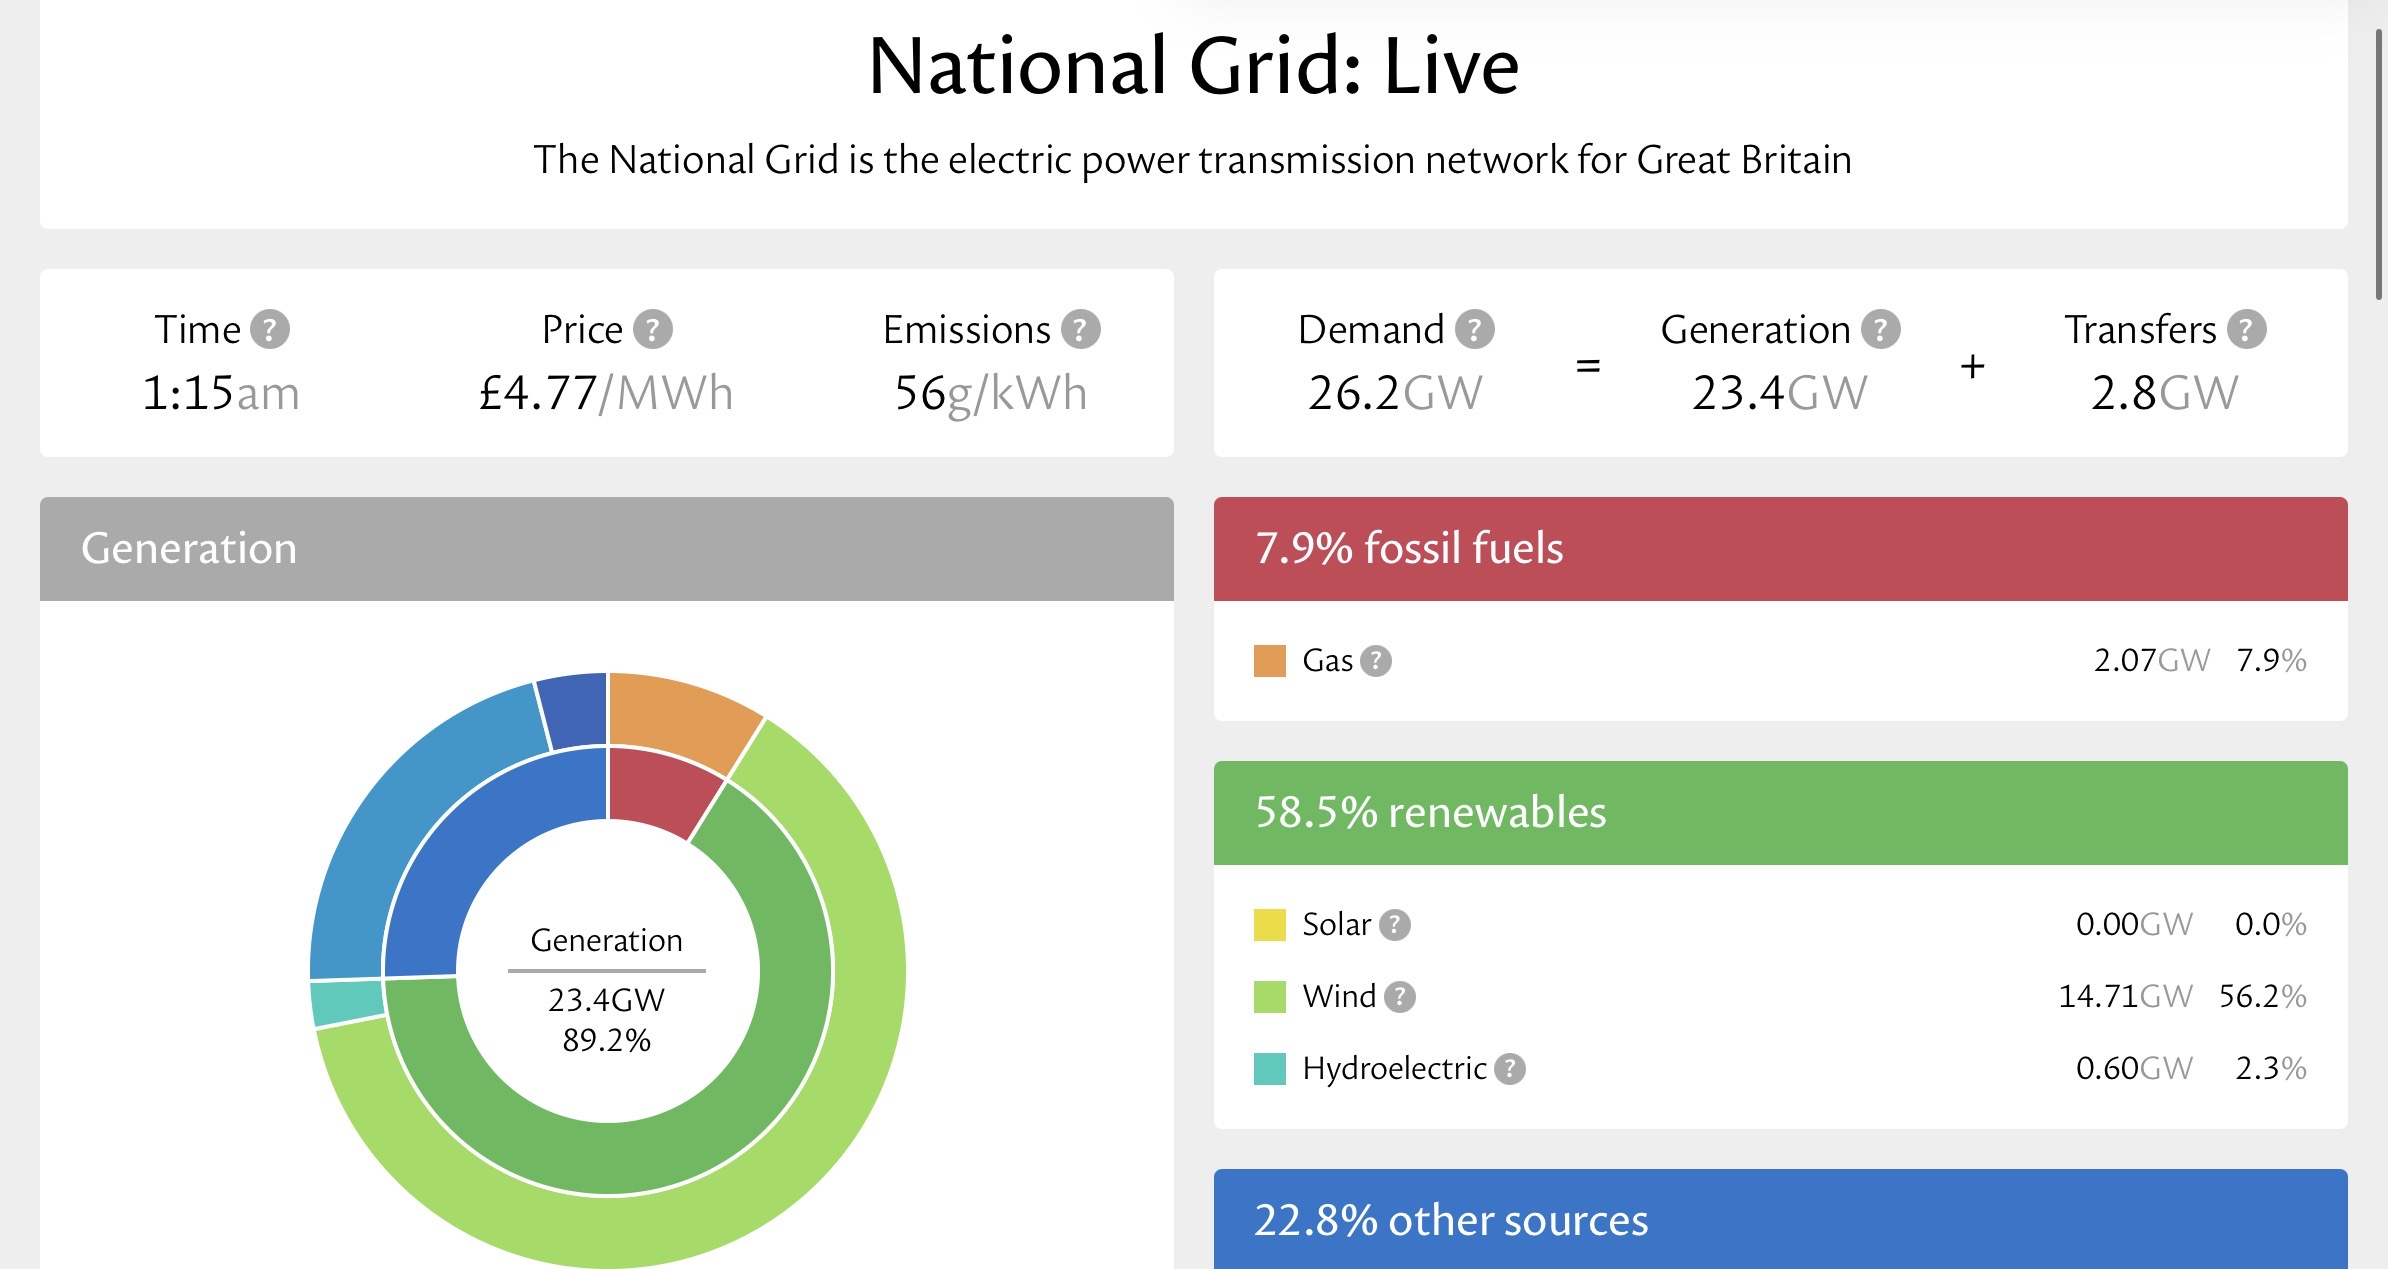Click the orange Gas color swatch

click(x=1269, y=661)
